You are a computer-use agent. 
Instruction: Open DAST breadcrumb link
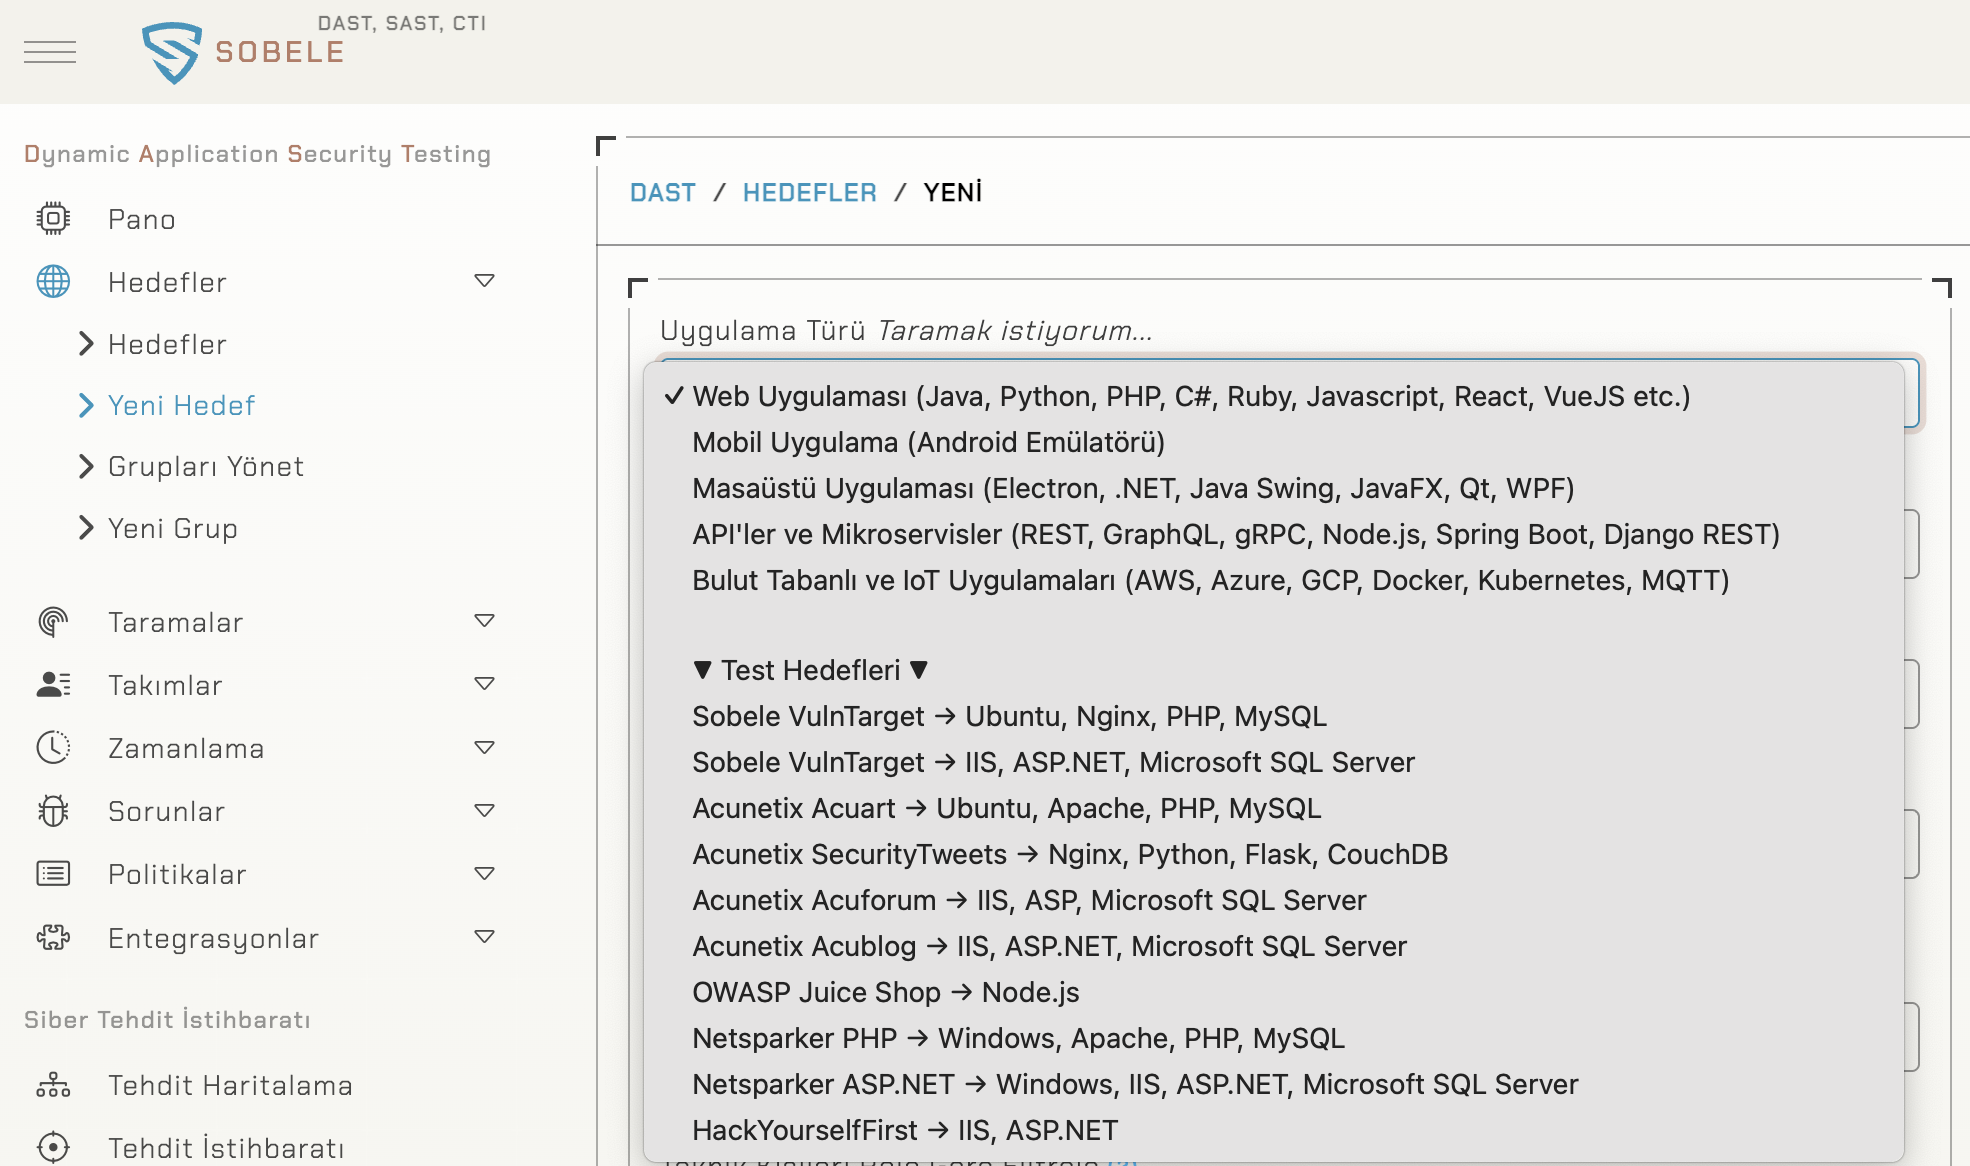pyautogui.click(x=662, y=192)
